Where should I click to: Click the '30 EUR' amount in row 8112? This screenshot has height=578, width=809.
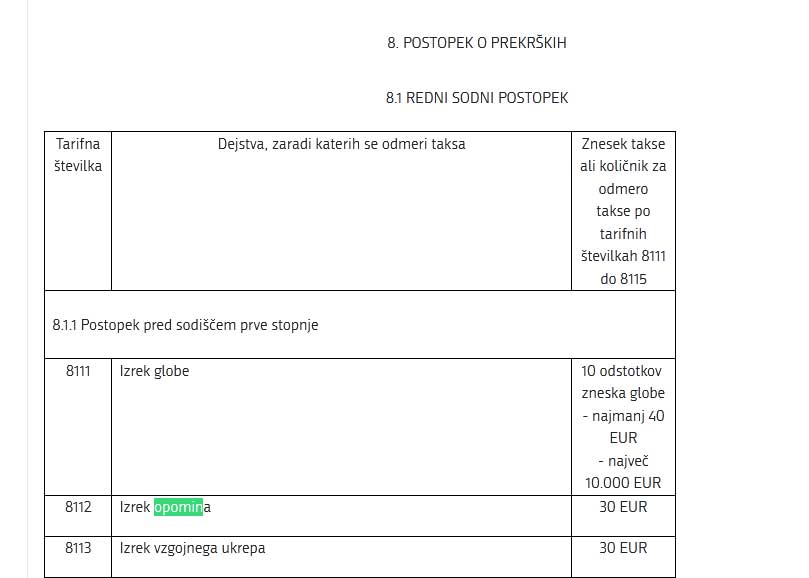tap(623, 507)
